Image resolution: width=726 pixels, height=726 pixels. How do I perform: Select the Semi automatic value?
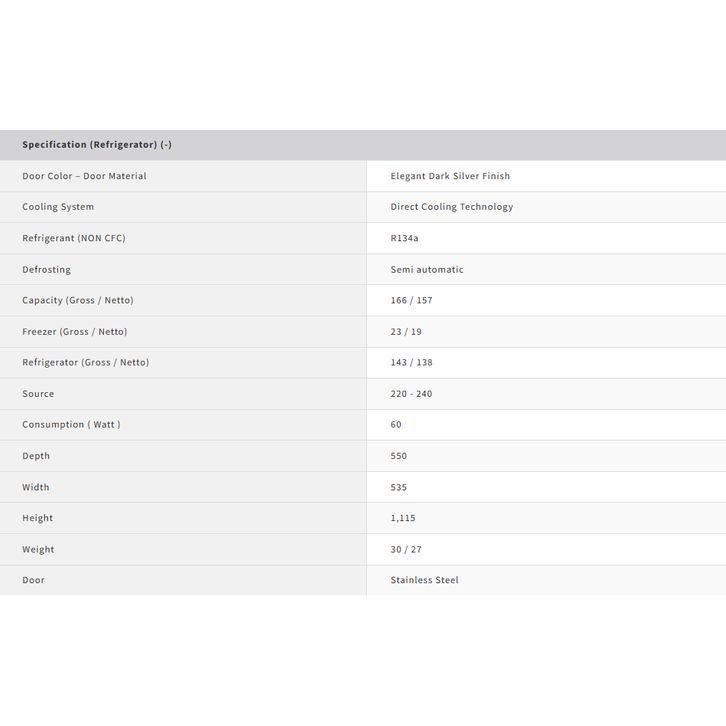(427, 270)
